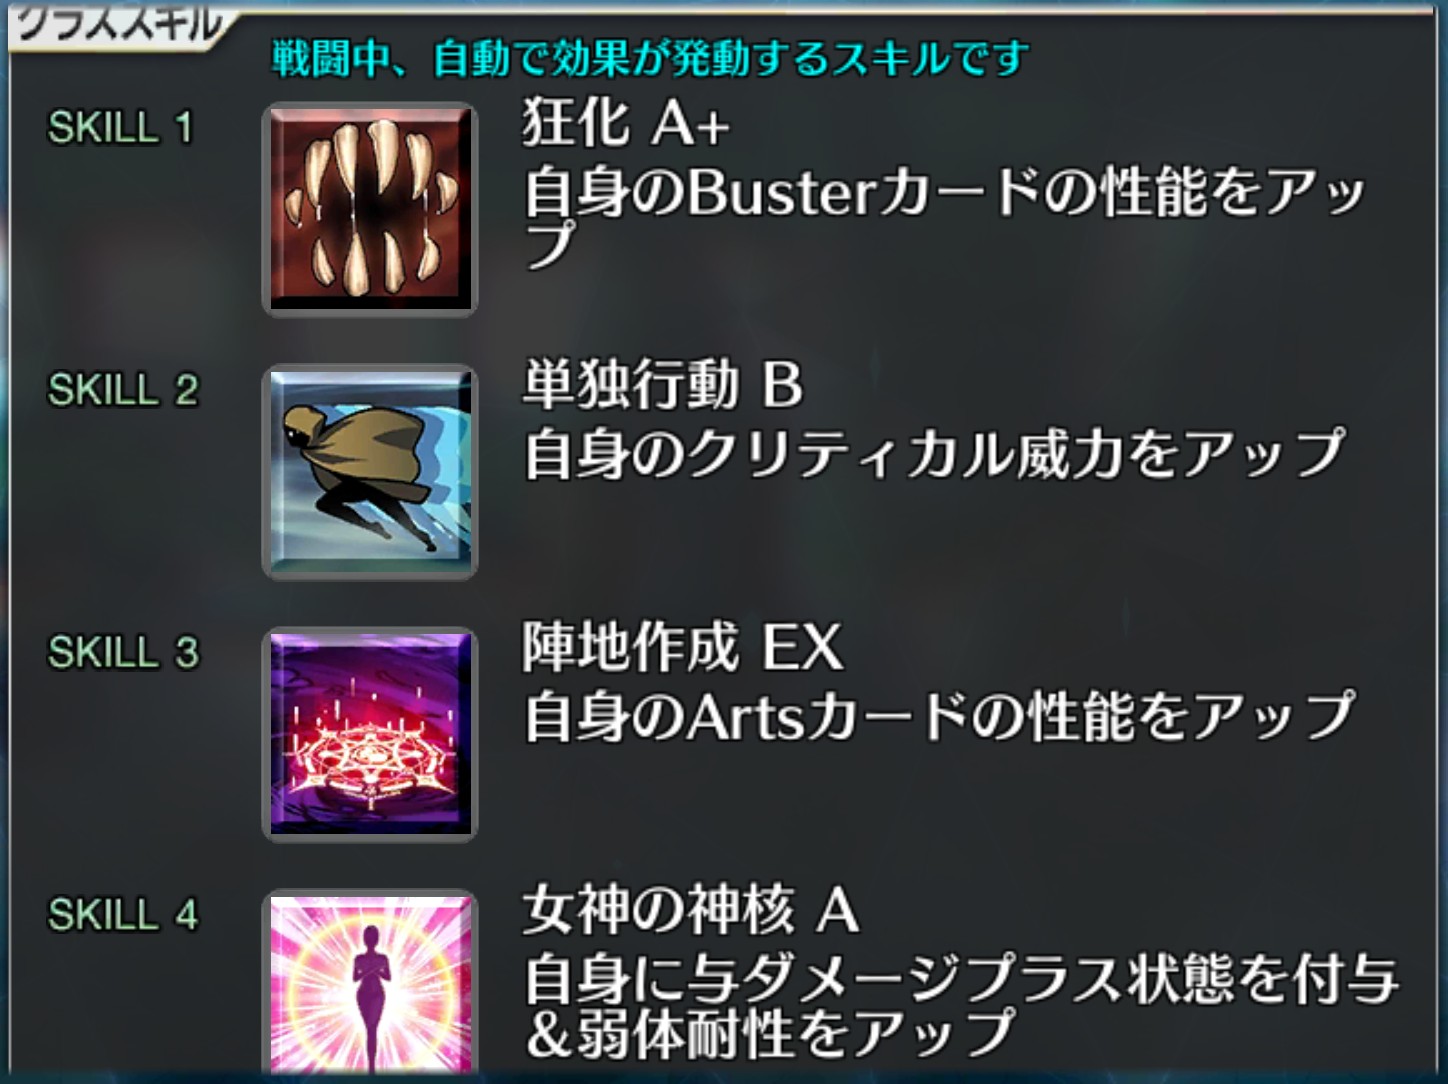Tap the Territory Creation magic circle icon
This screenshot has width=1448, height=1084.
[x=370, y=734]
